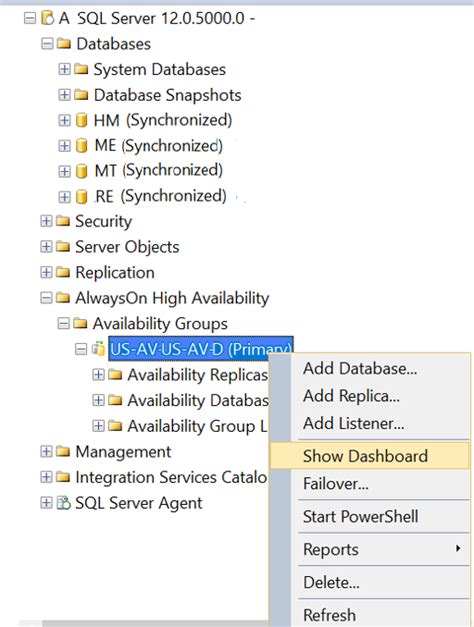
Task: Click the MT database cylinder icon
Action: [x=82, y=171]
